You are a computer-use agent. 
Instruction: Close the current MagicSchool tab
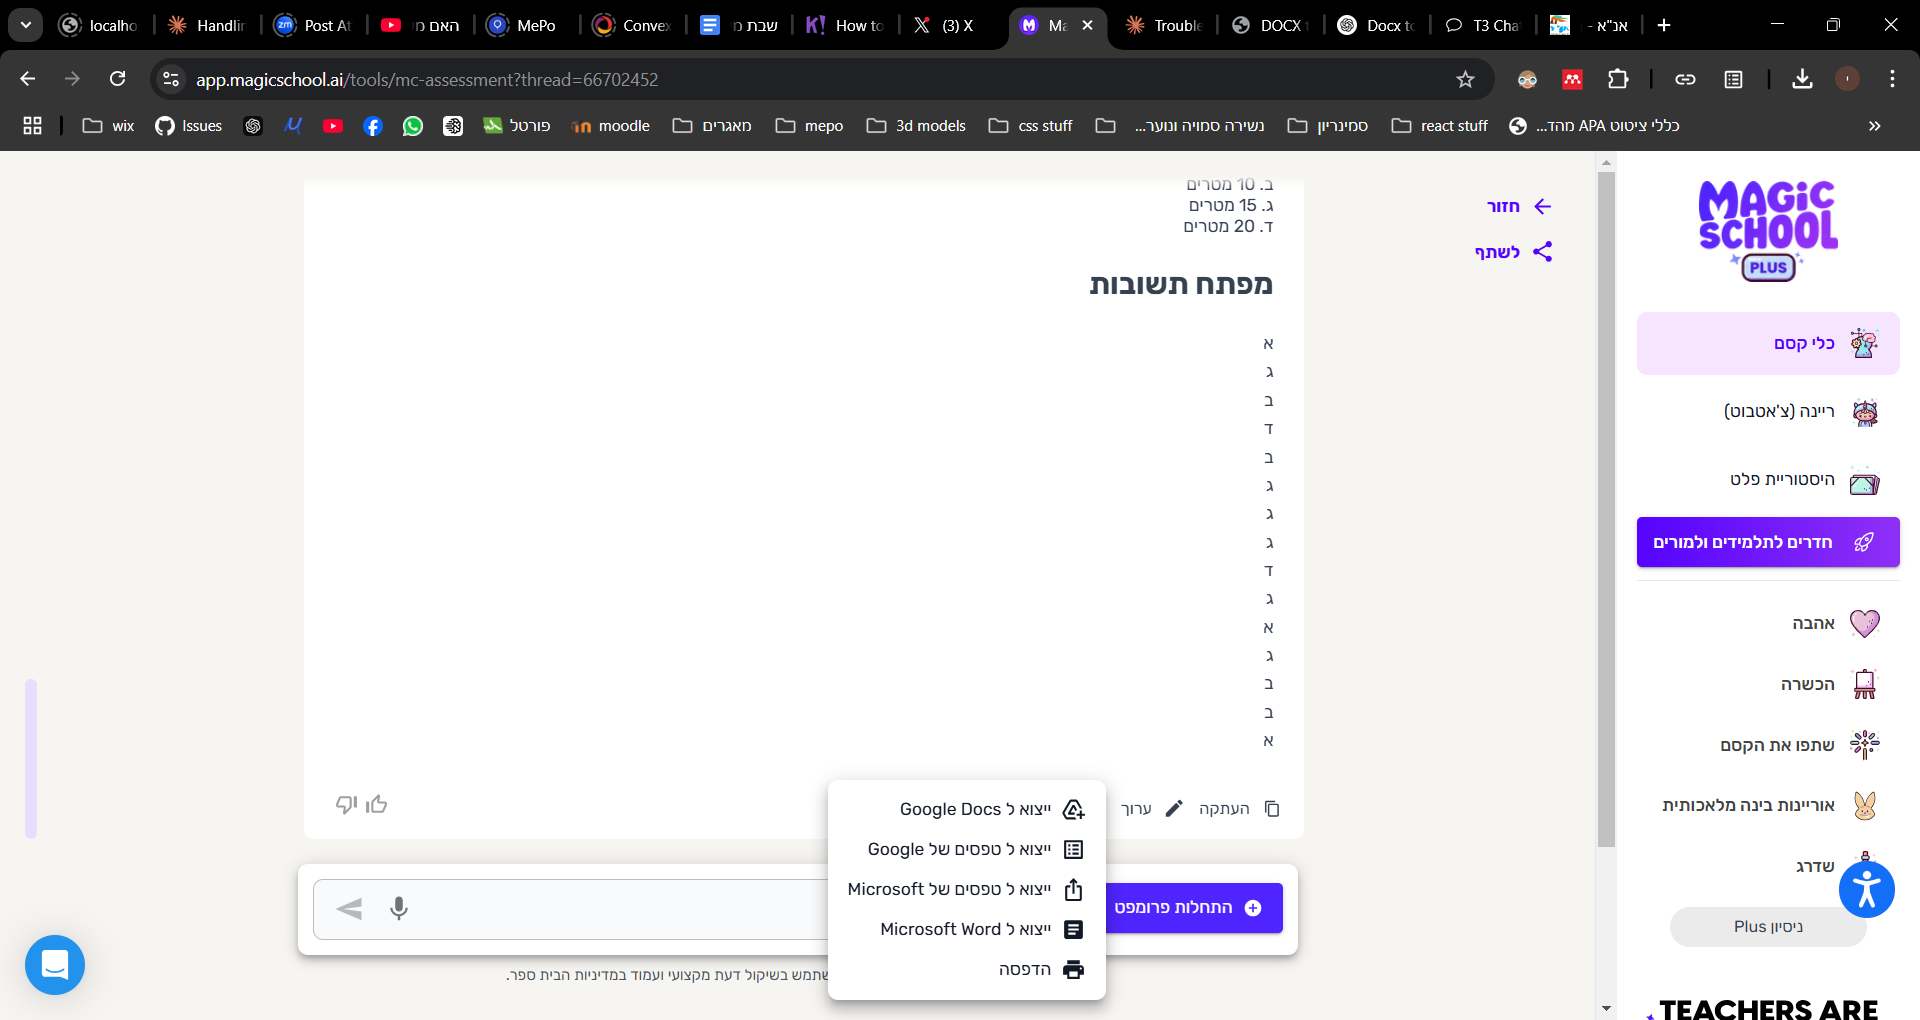[1087, 25]
